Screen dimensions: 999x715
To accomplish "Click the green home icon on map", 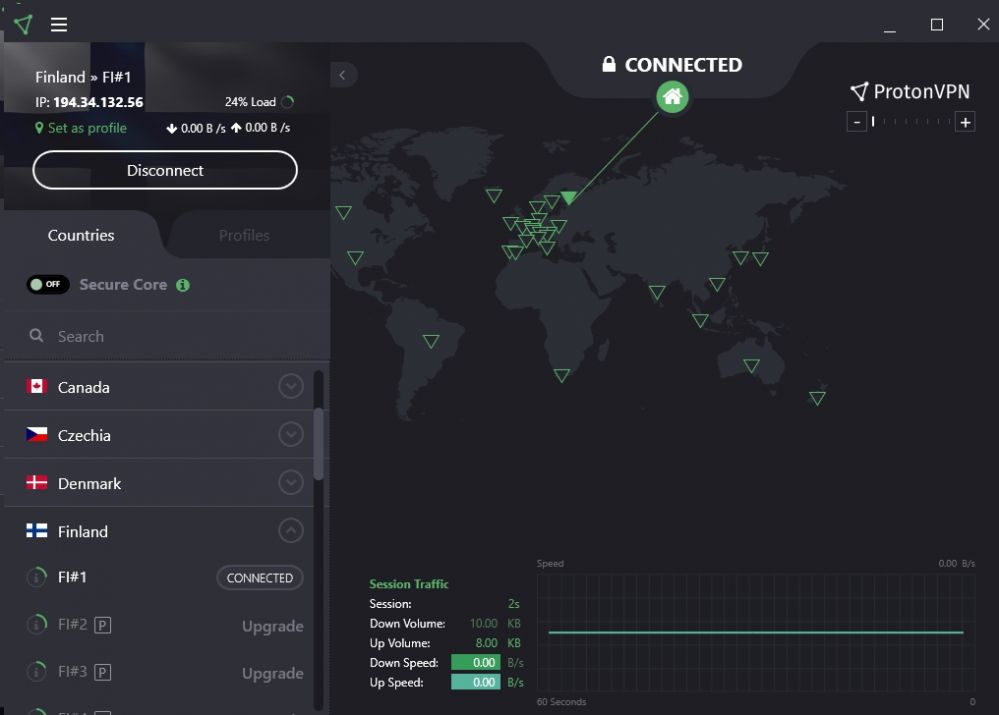I will point(673,97).
